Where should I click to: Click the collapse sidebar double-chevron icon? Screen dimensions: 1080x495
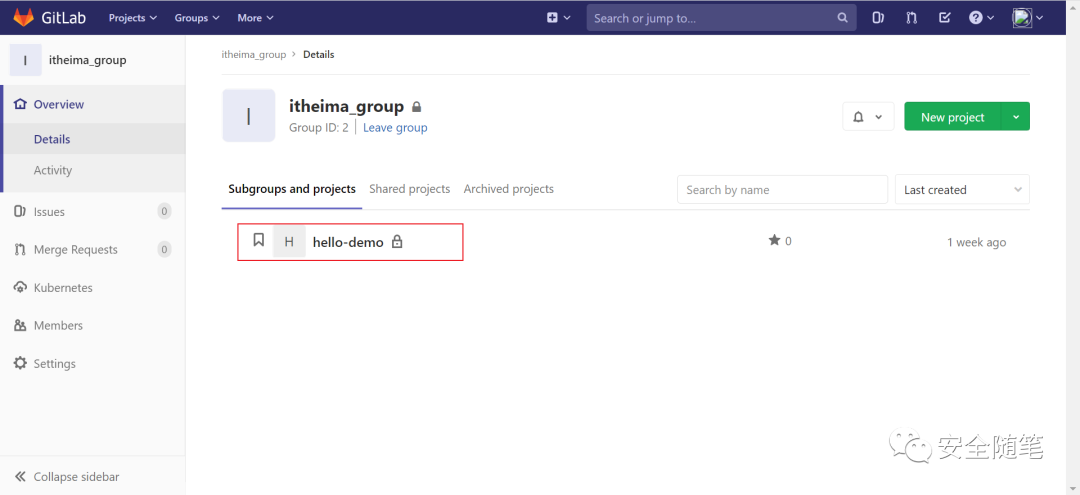pyautogui.click(x=20, y=476)
